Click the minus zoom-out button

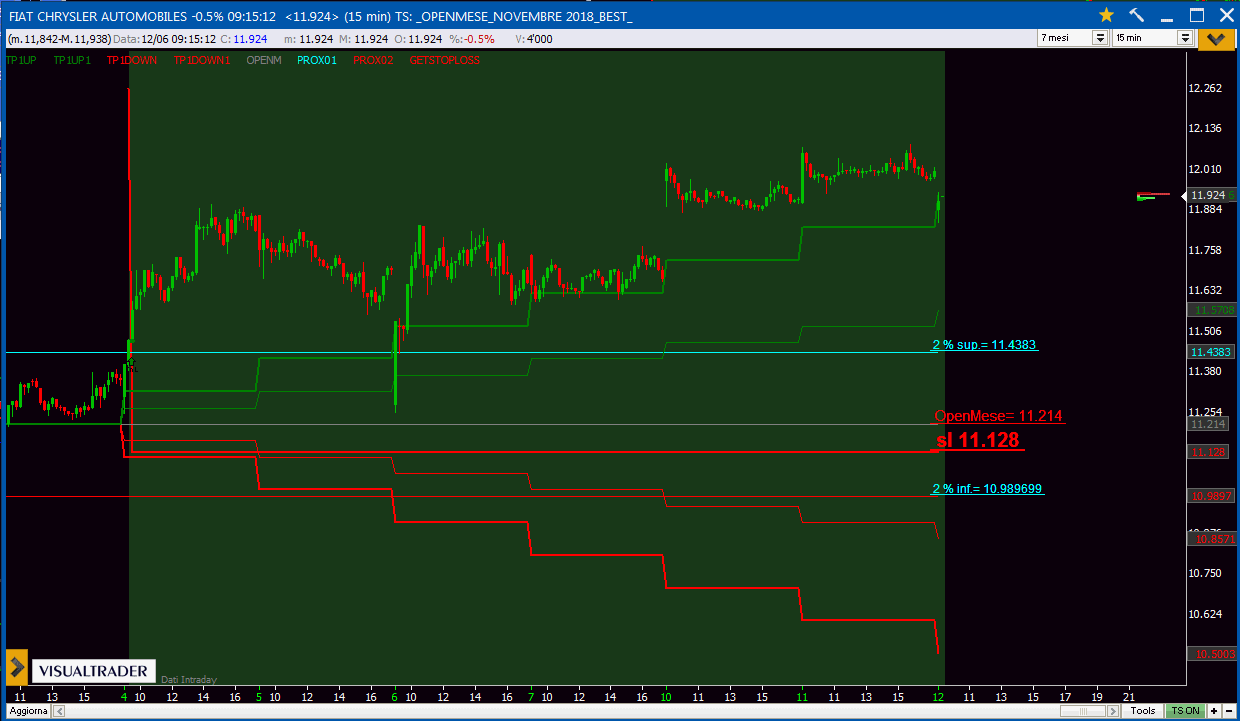(x=1227, y=711)
